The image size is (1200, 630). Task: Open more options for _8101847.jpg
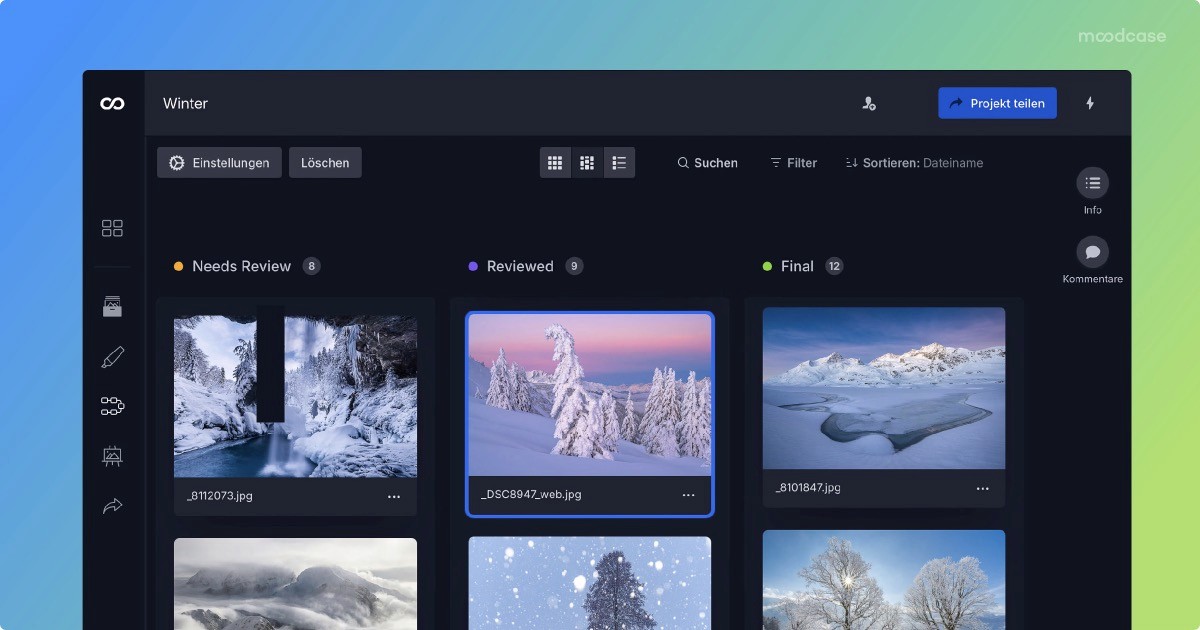point(982,488)
